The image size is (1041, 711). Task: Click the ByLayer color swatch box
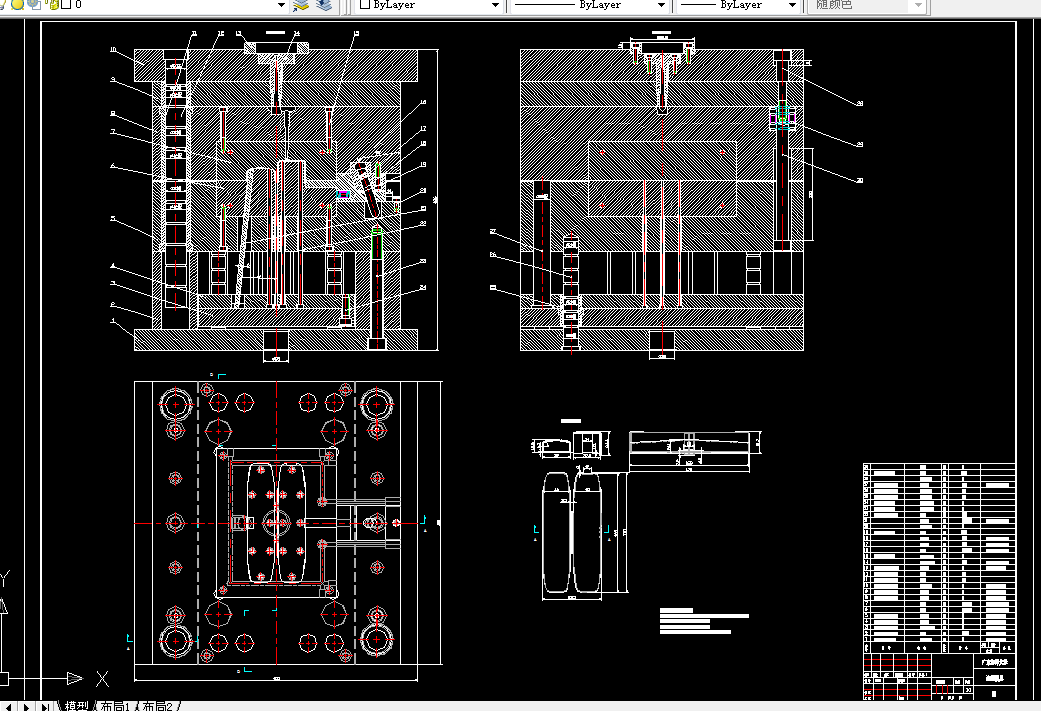364,4
